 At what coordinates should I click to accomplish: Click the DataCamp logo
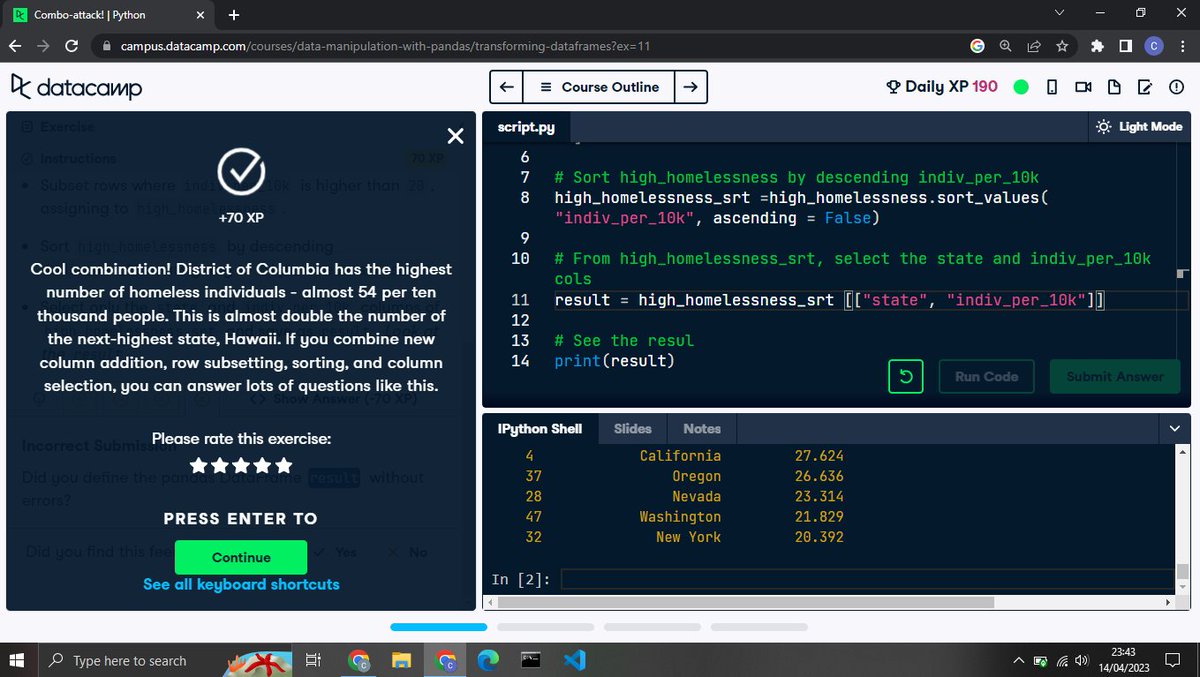click(76, 88)
